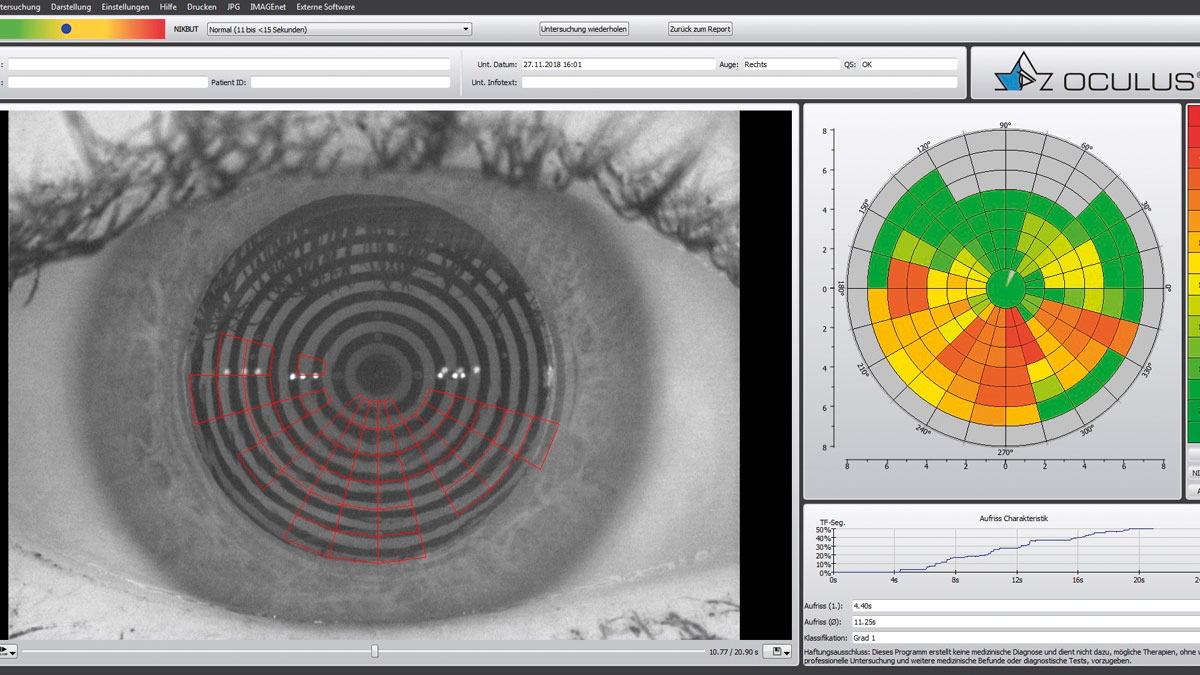Open the IMAGEnet menu
1200x675 pixels.
point(268,7)
